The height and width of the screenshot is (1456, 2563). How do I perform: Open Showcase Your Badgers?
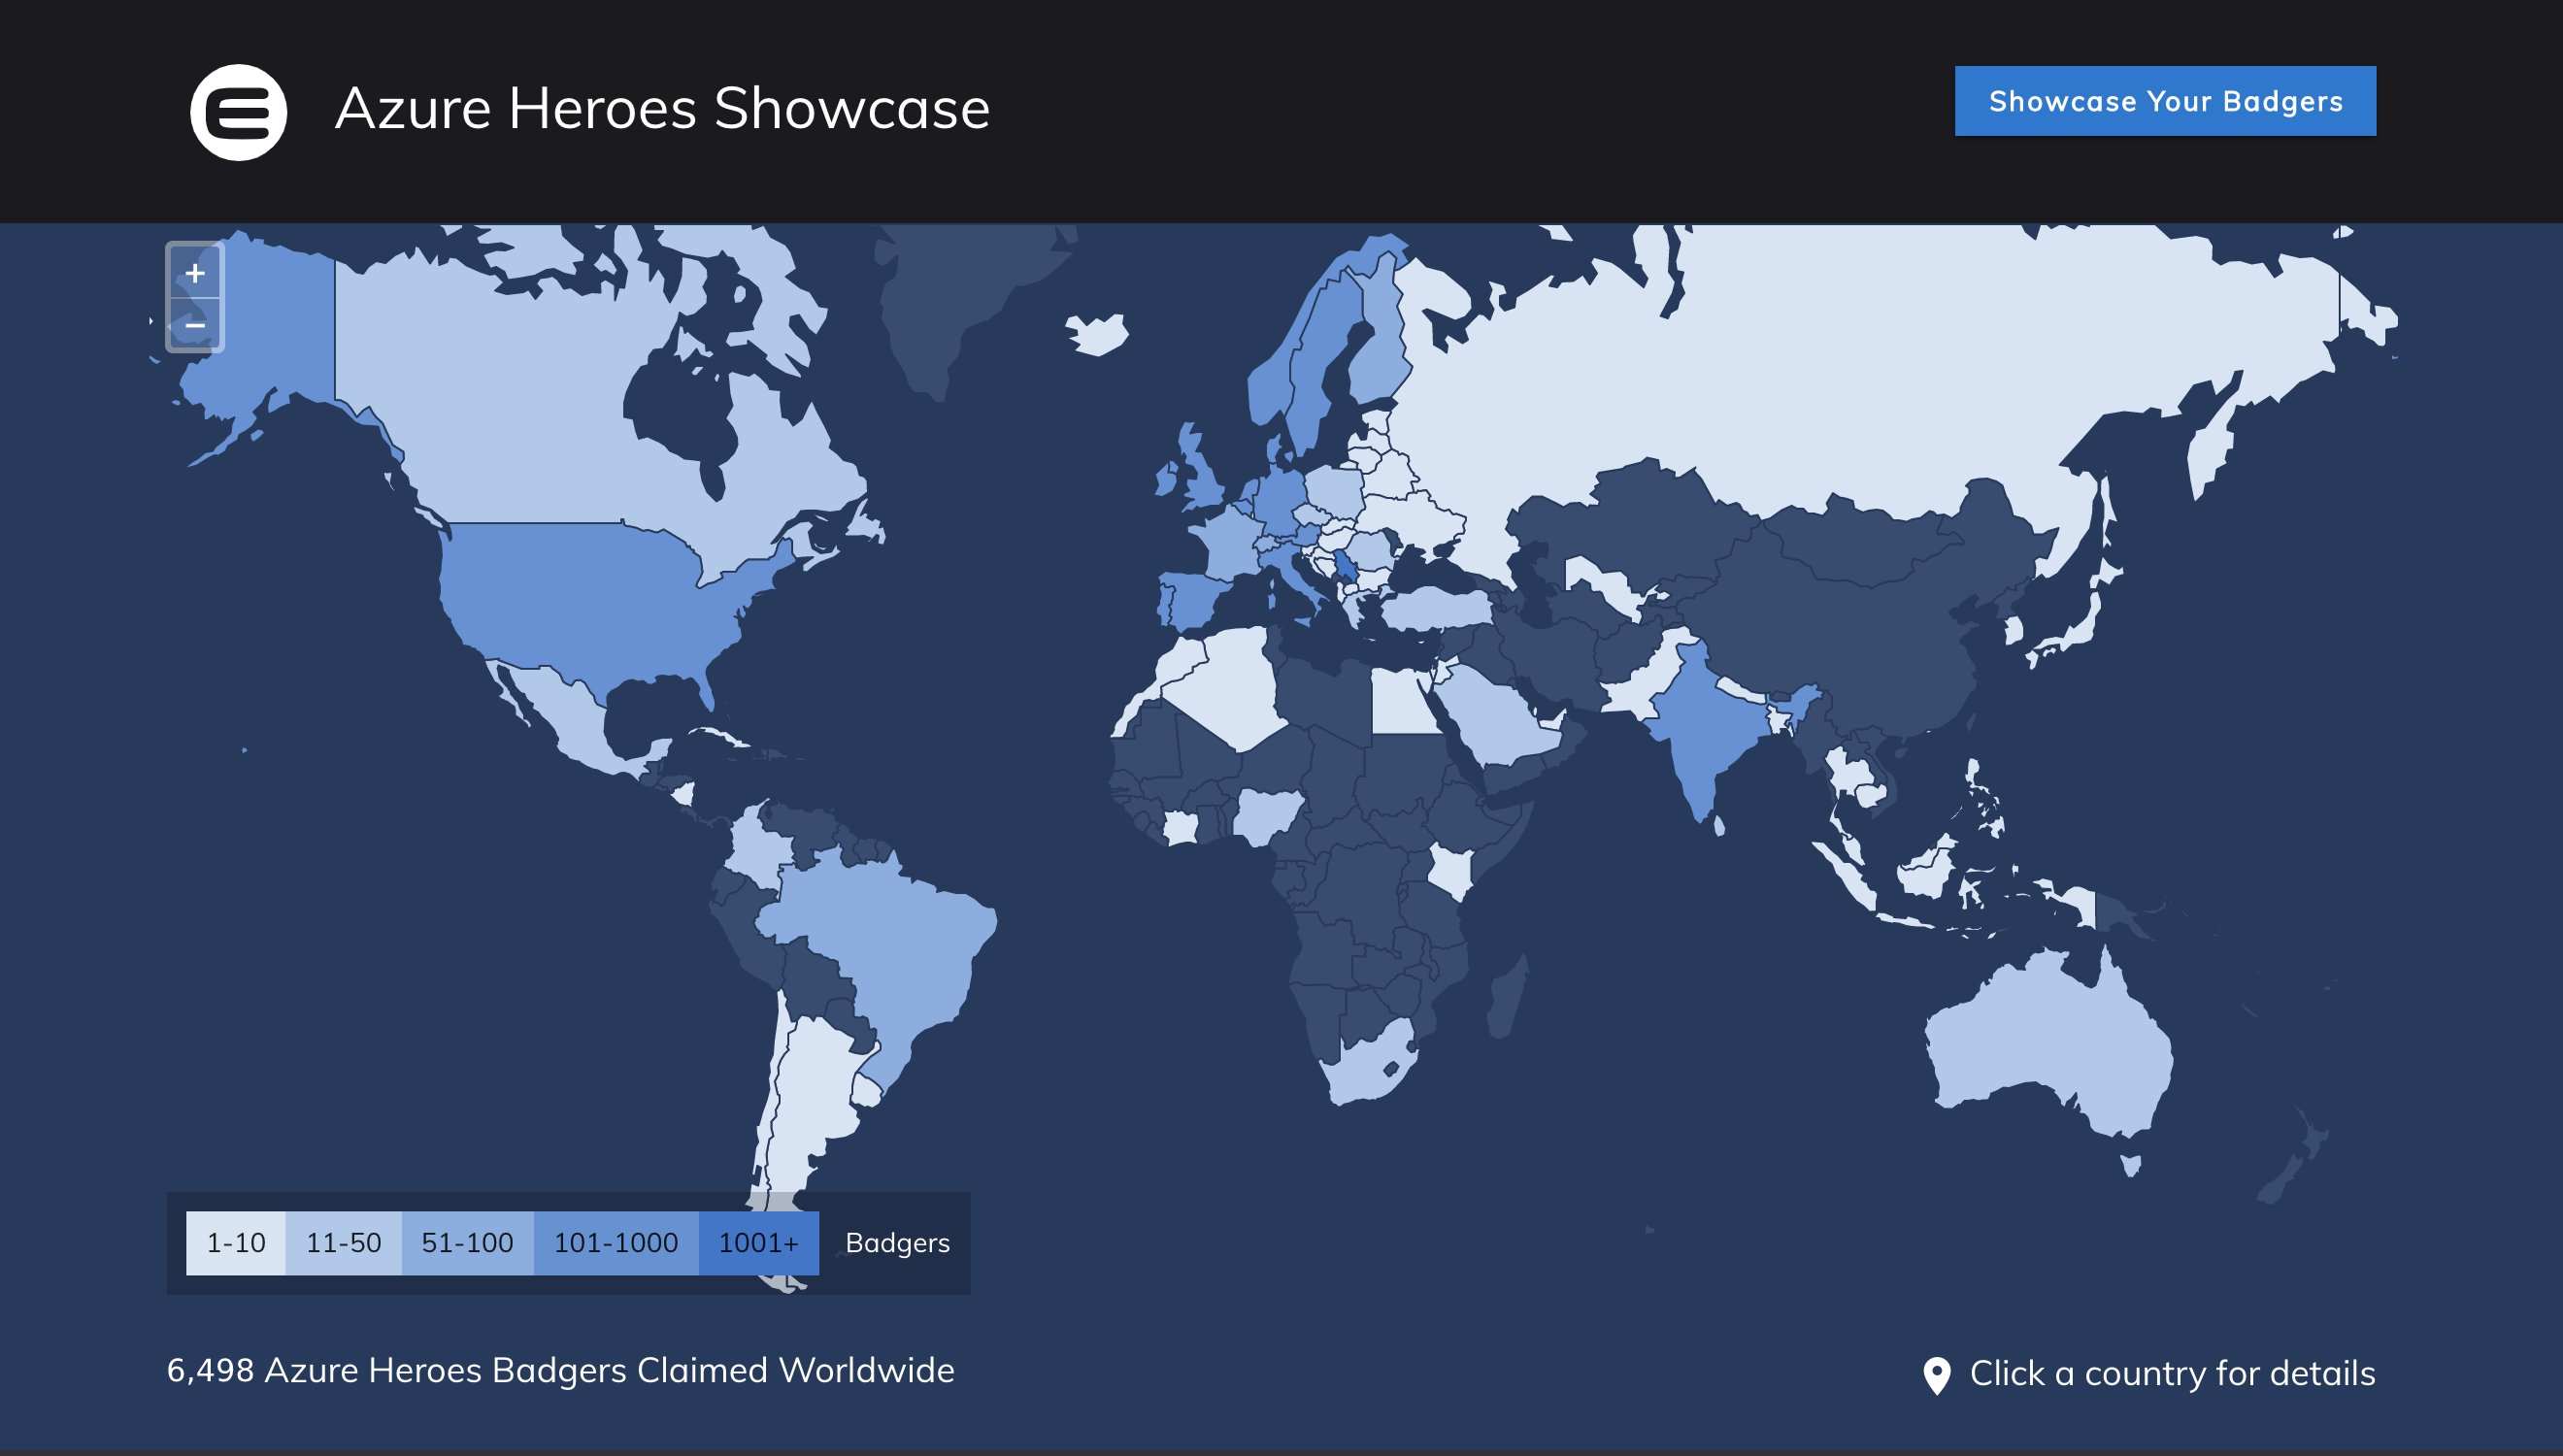(2165, 101)
